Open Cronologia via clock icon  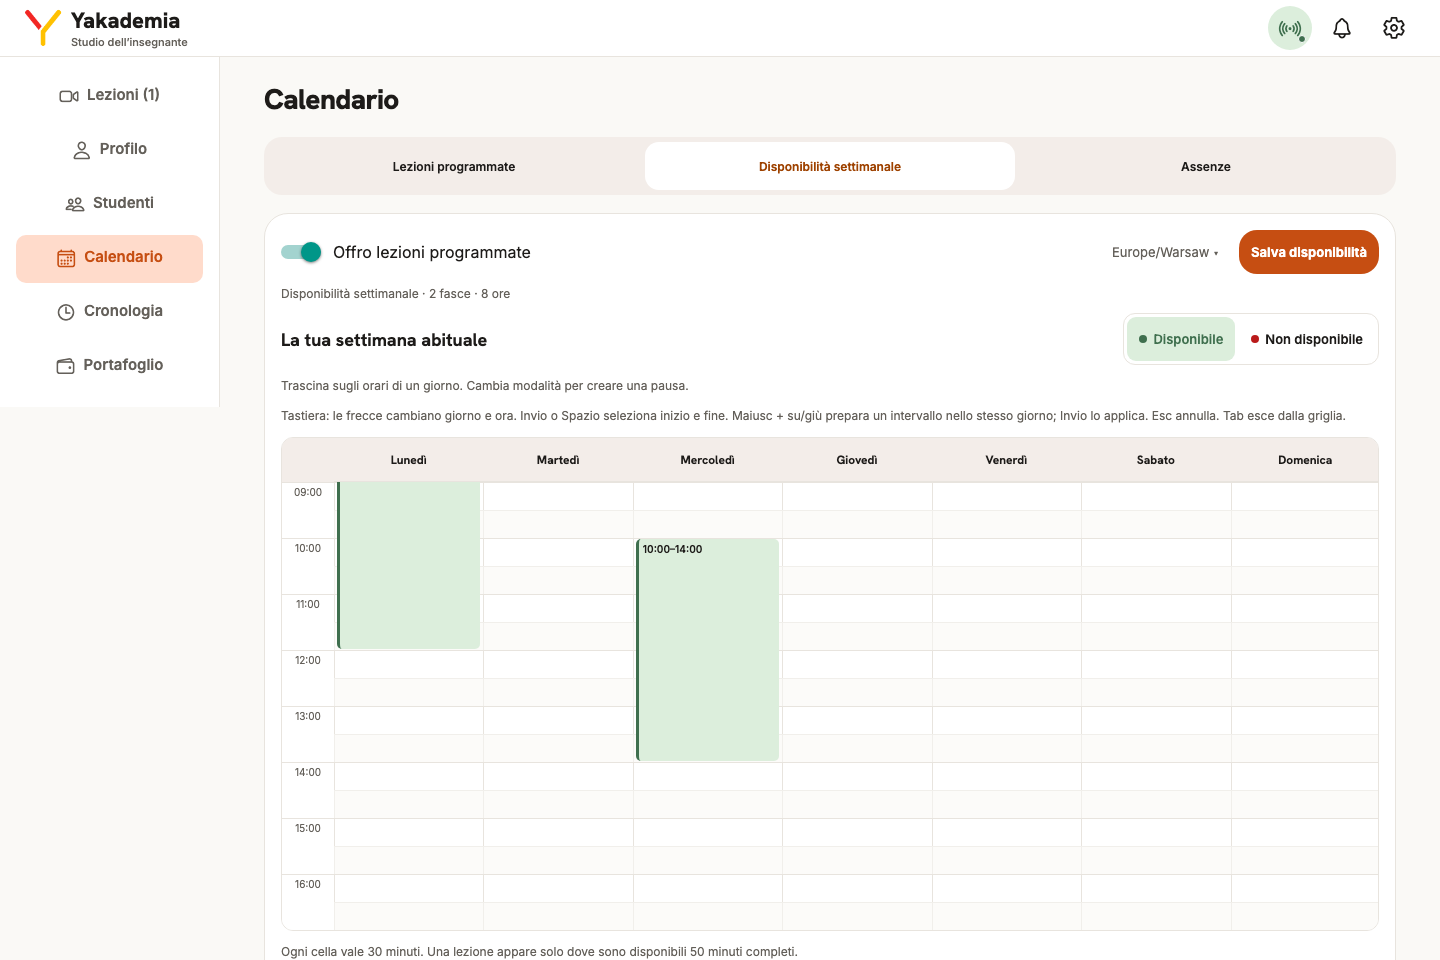pyautogui.click(x=66, y=312)
